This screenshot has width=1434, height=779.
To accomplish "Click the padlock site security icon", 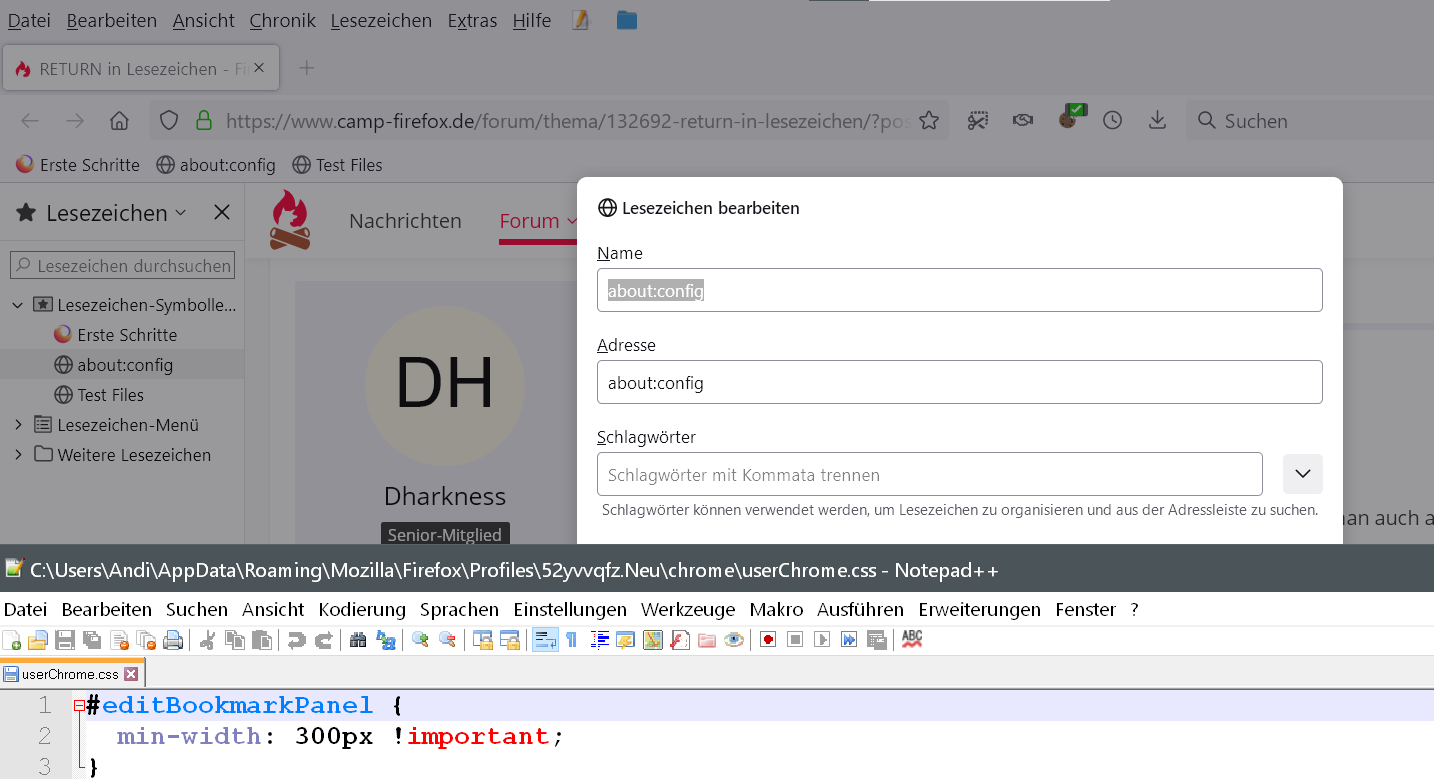I will coord(204,121).
